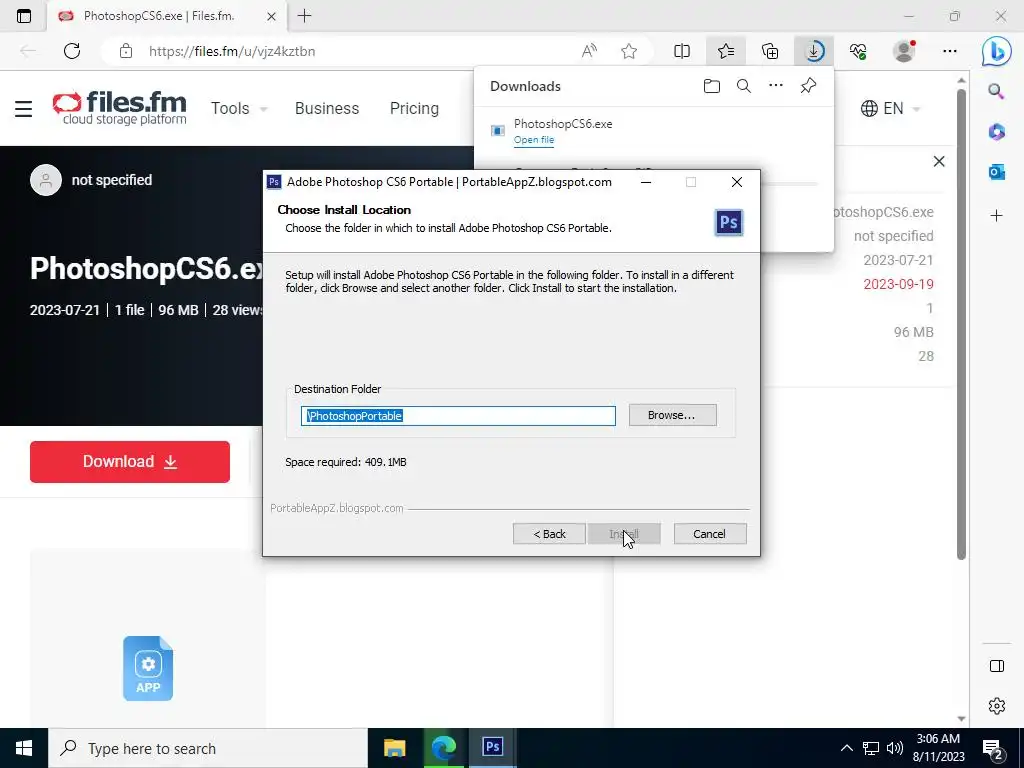Click the Open file link
Viewport: 1024px width, 768px height.
[534, 140]
